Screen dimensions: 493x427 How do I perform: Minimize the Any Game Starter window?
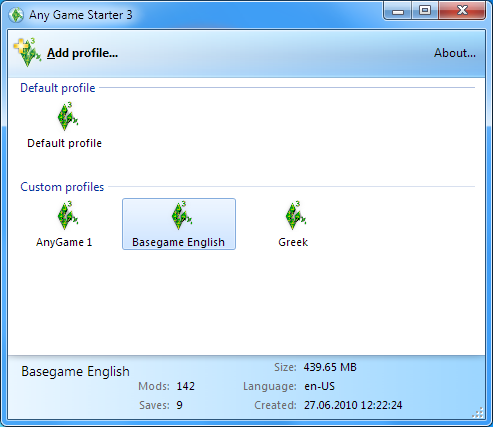pyautogui.click(x=398, y=11)
